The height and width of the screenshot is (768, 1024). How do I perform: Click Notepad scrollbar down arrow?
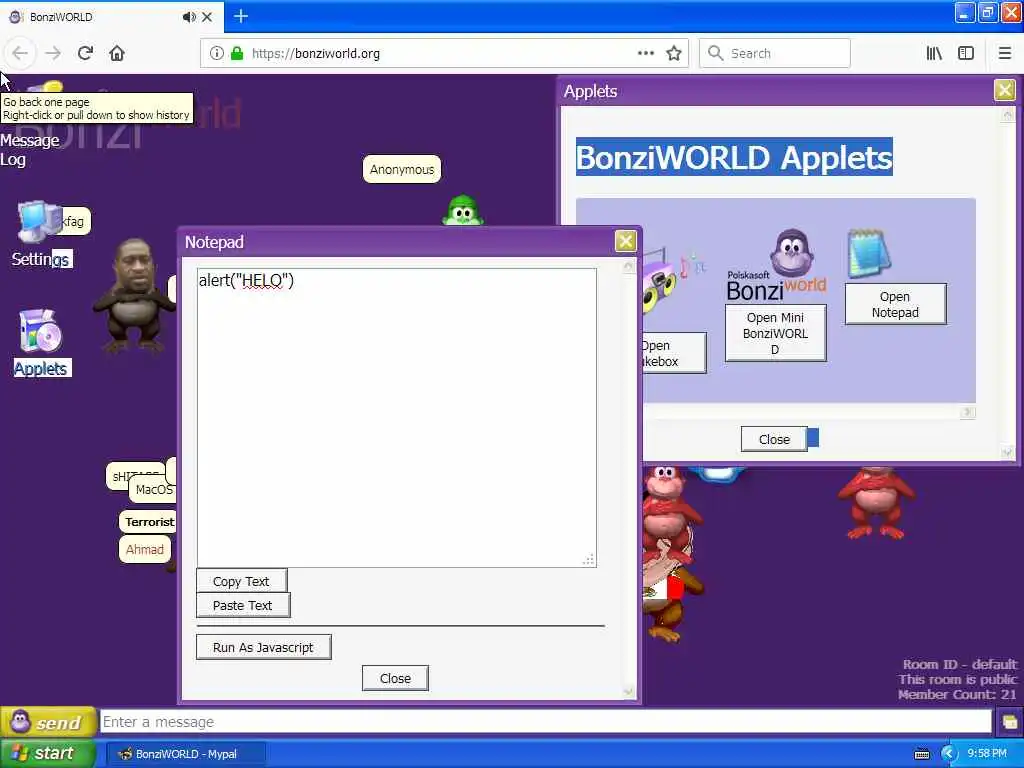click(628, 692)
